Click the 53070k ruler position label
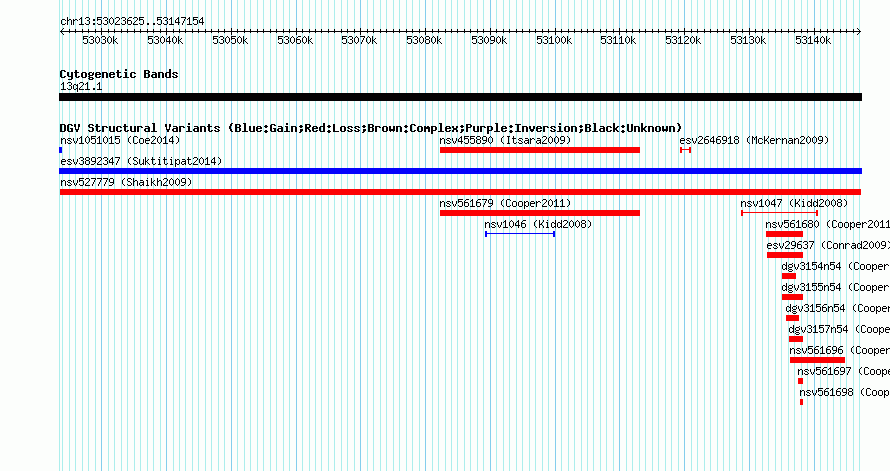Viewport: 890px width, 471px height. (x=359, y=40)
